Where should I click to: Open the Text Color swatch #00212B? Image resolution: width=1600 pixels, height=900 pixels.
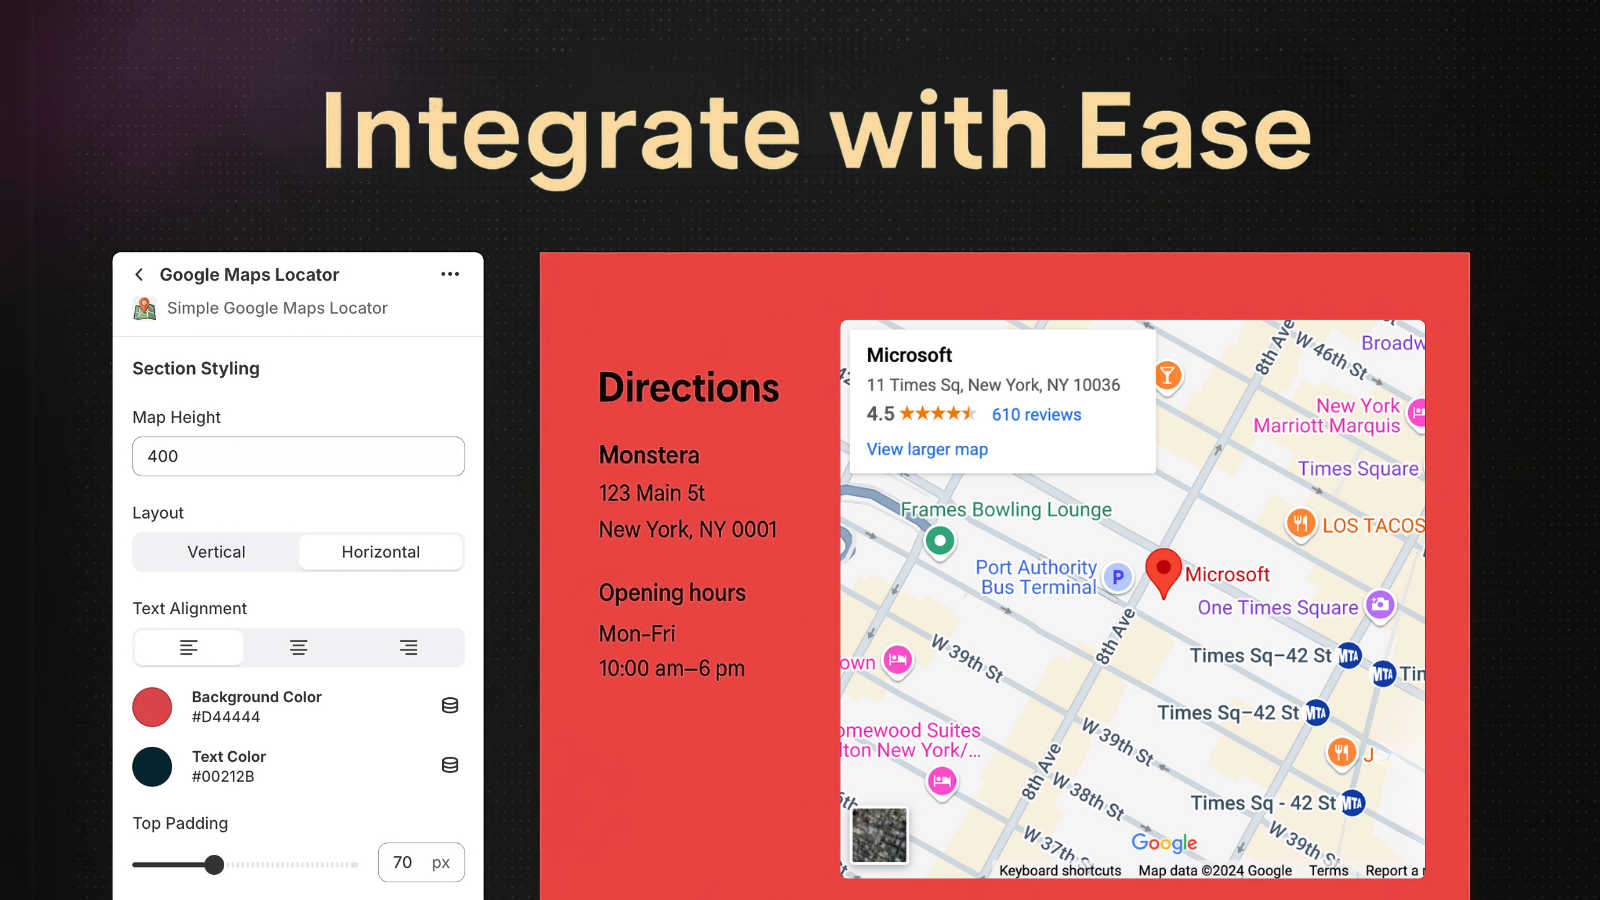pyautogui.click(x=153, y=767)
